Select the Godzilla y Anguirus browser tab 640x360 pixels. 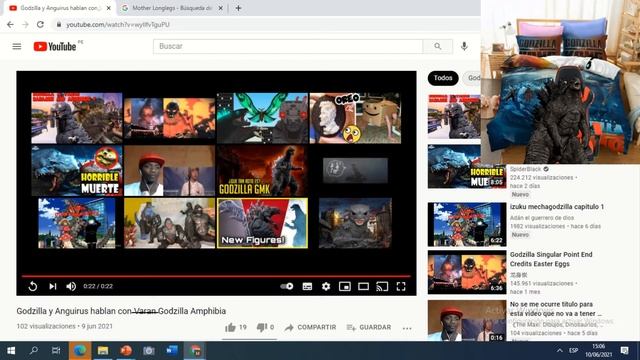pos(59,8)
